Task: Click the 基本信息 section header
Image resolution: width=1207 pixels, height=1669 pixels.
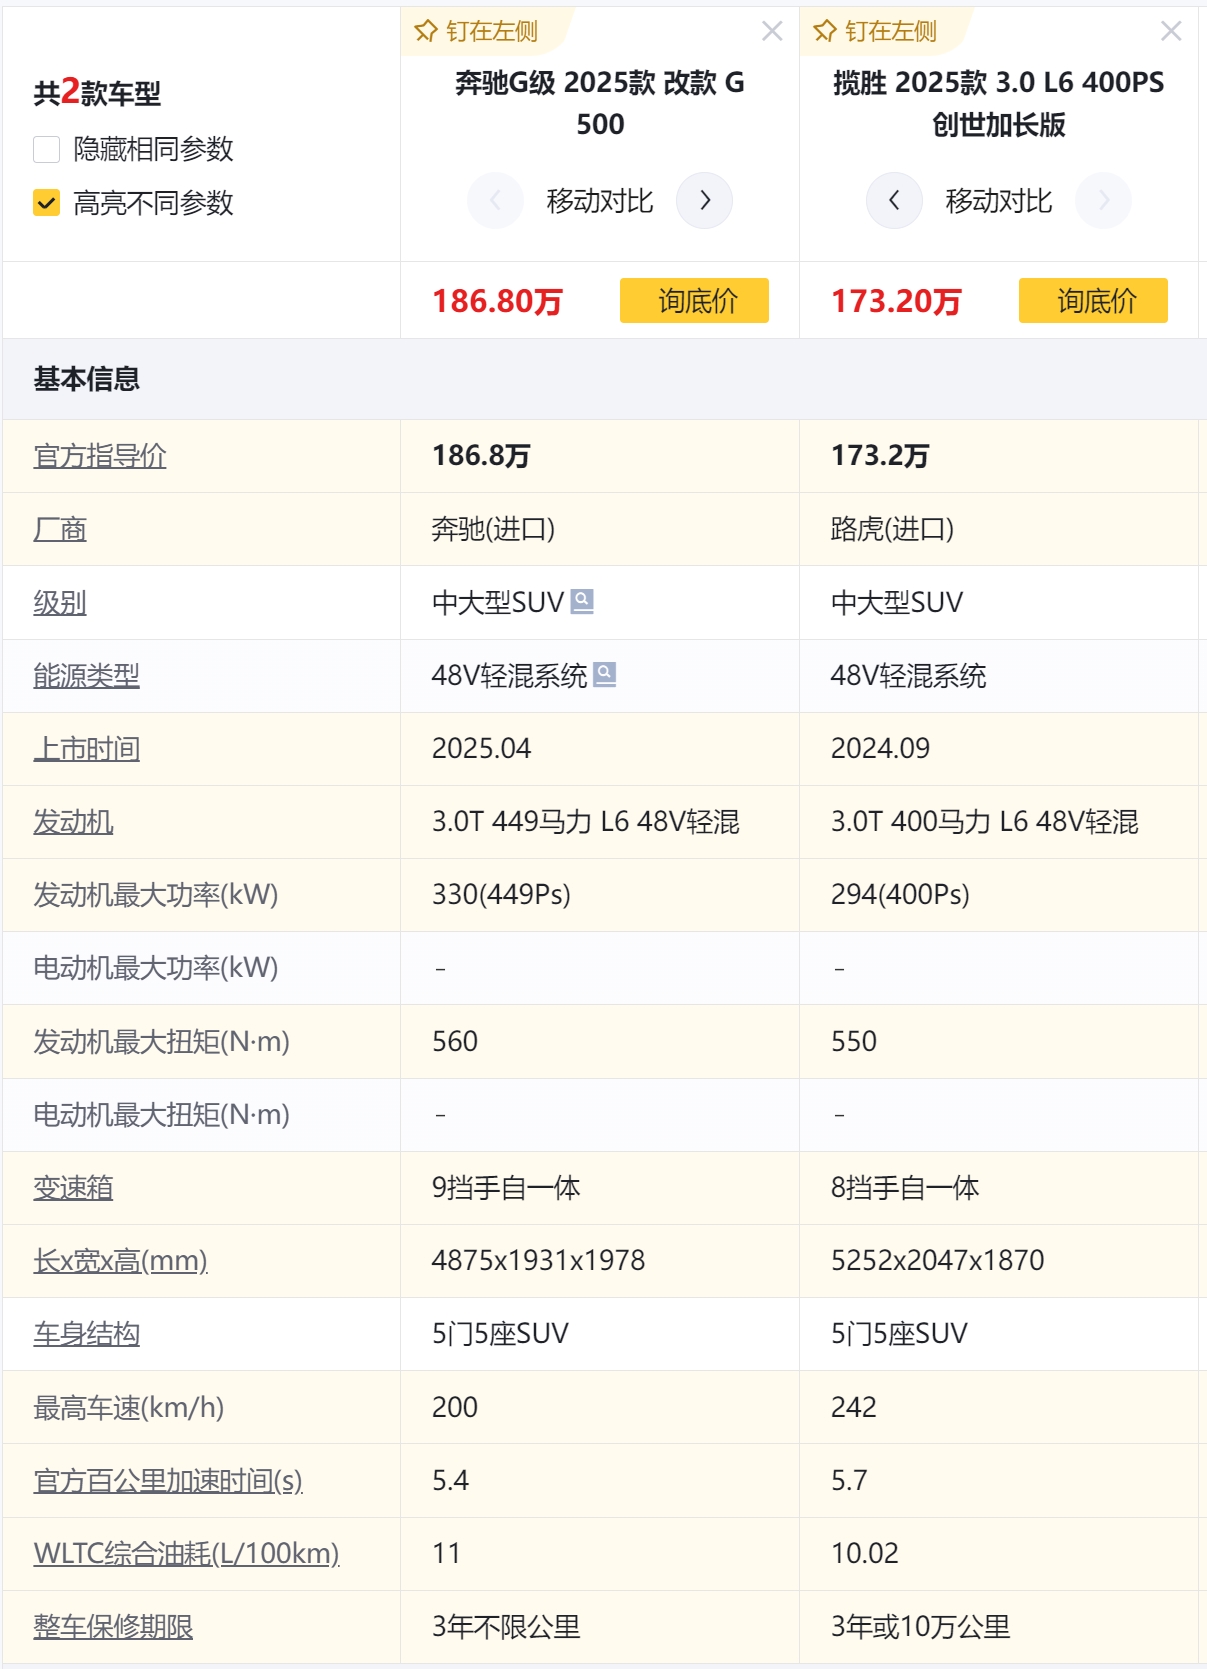Action: [x=87, y=379]
